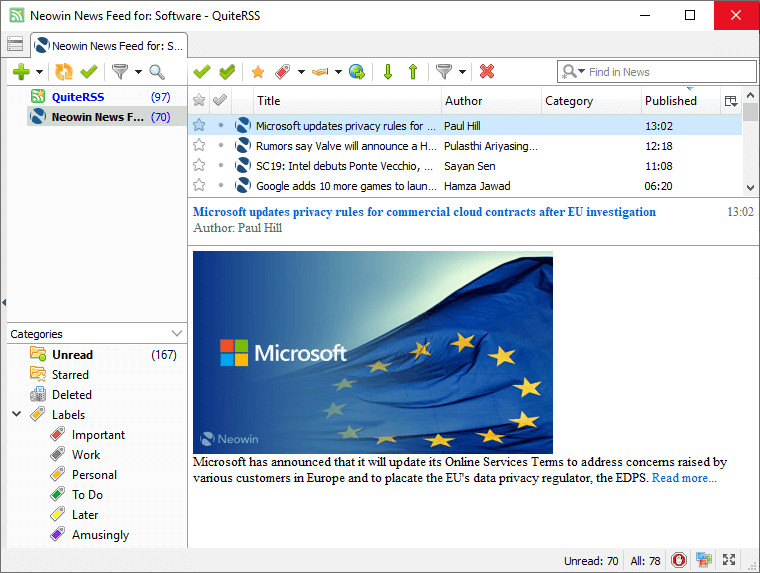Toggle read dot for Rumors say Valve
Screen dimensions: 760x573
[221, 145]
